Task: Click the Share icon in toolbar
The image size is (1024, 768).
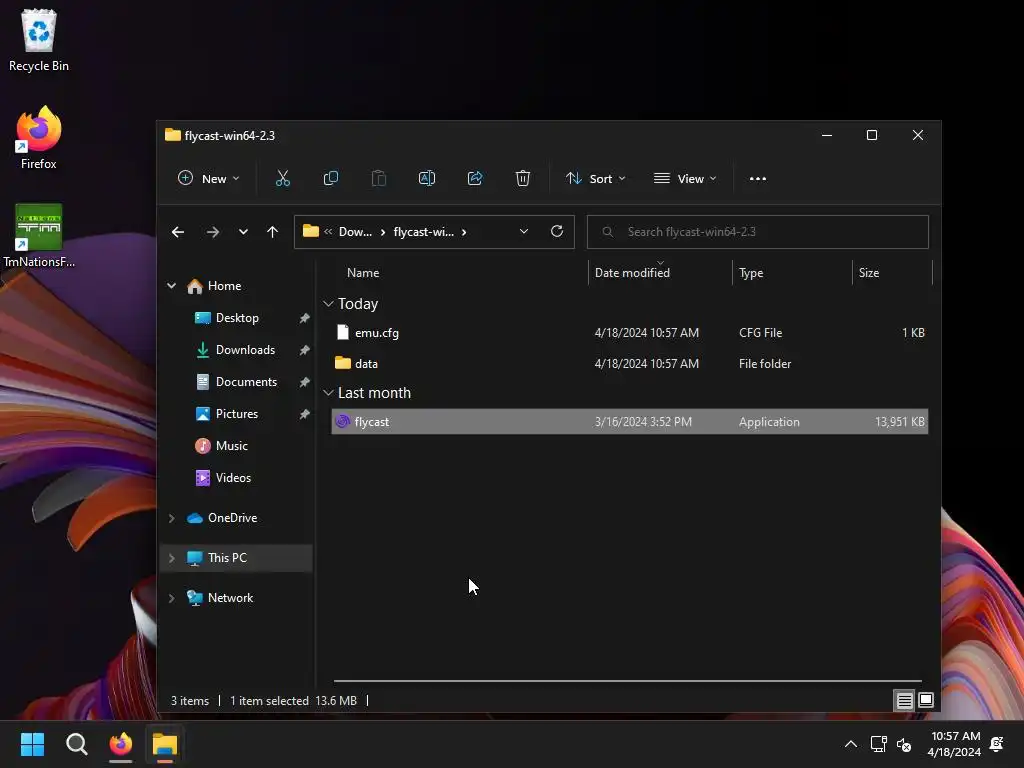Action: [475, 178]
